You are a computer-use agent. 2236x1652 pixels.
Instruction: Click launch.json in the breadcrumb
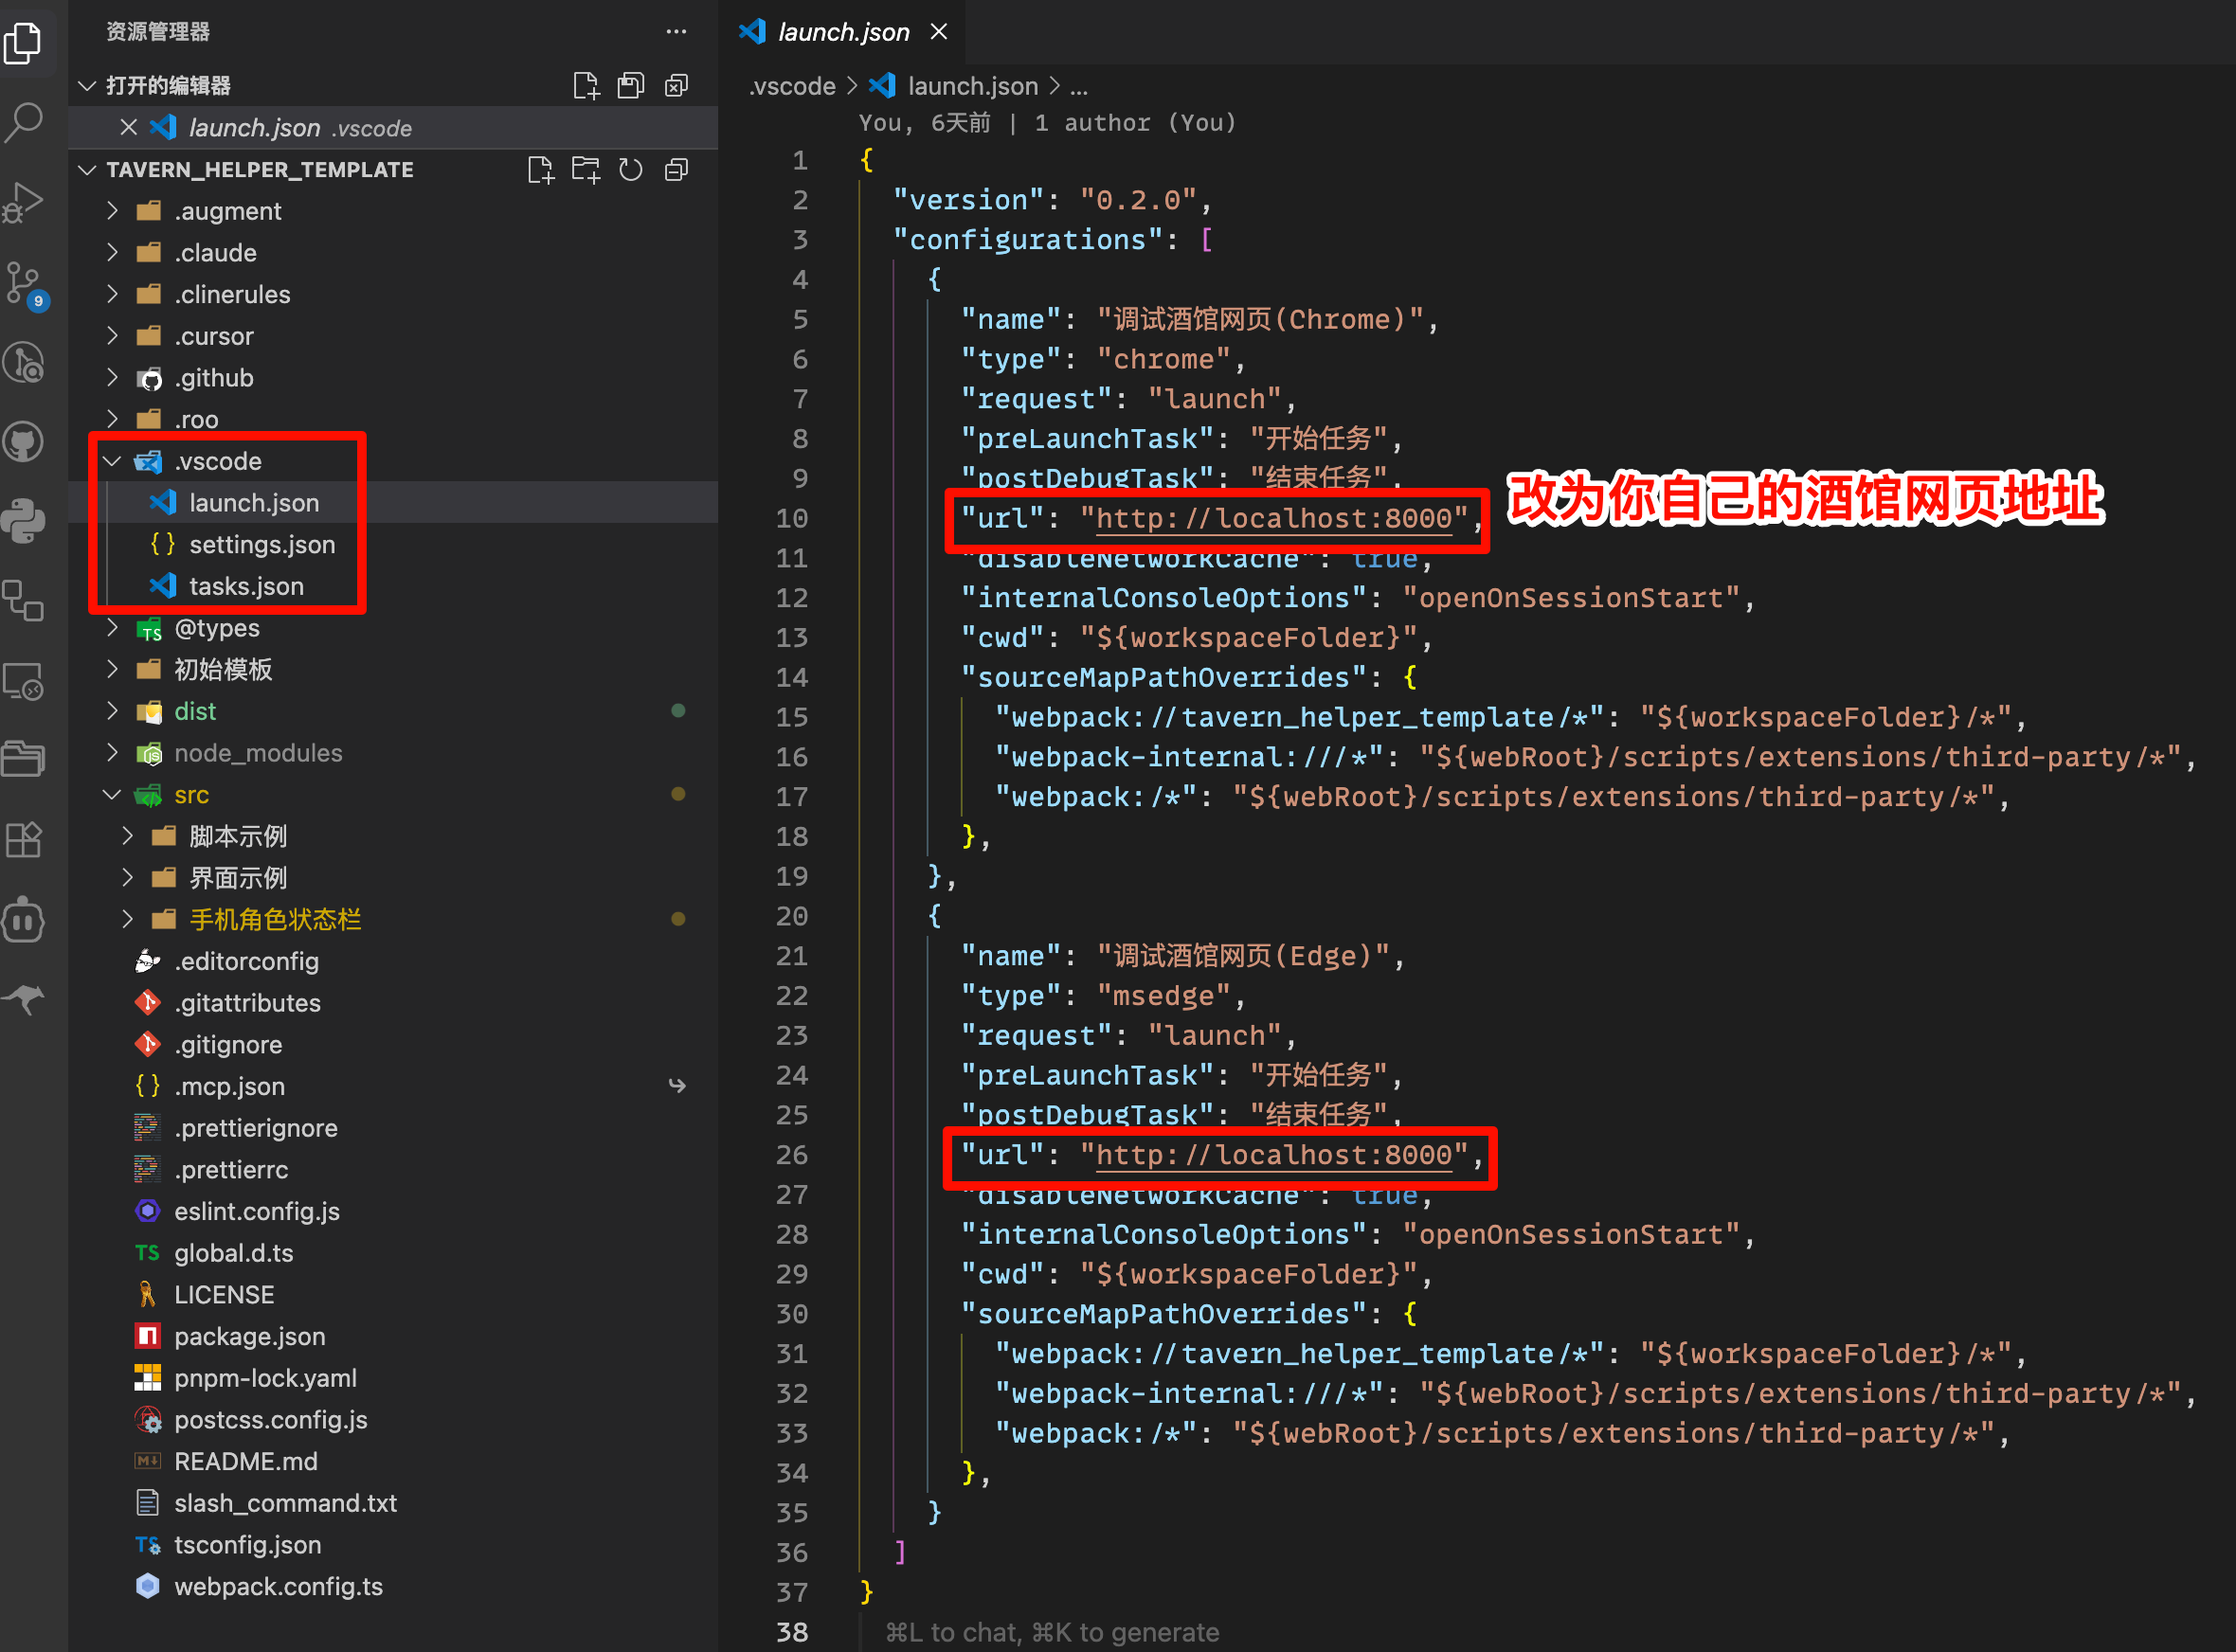click(x=972, y=87)
